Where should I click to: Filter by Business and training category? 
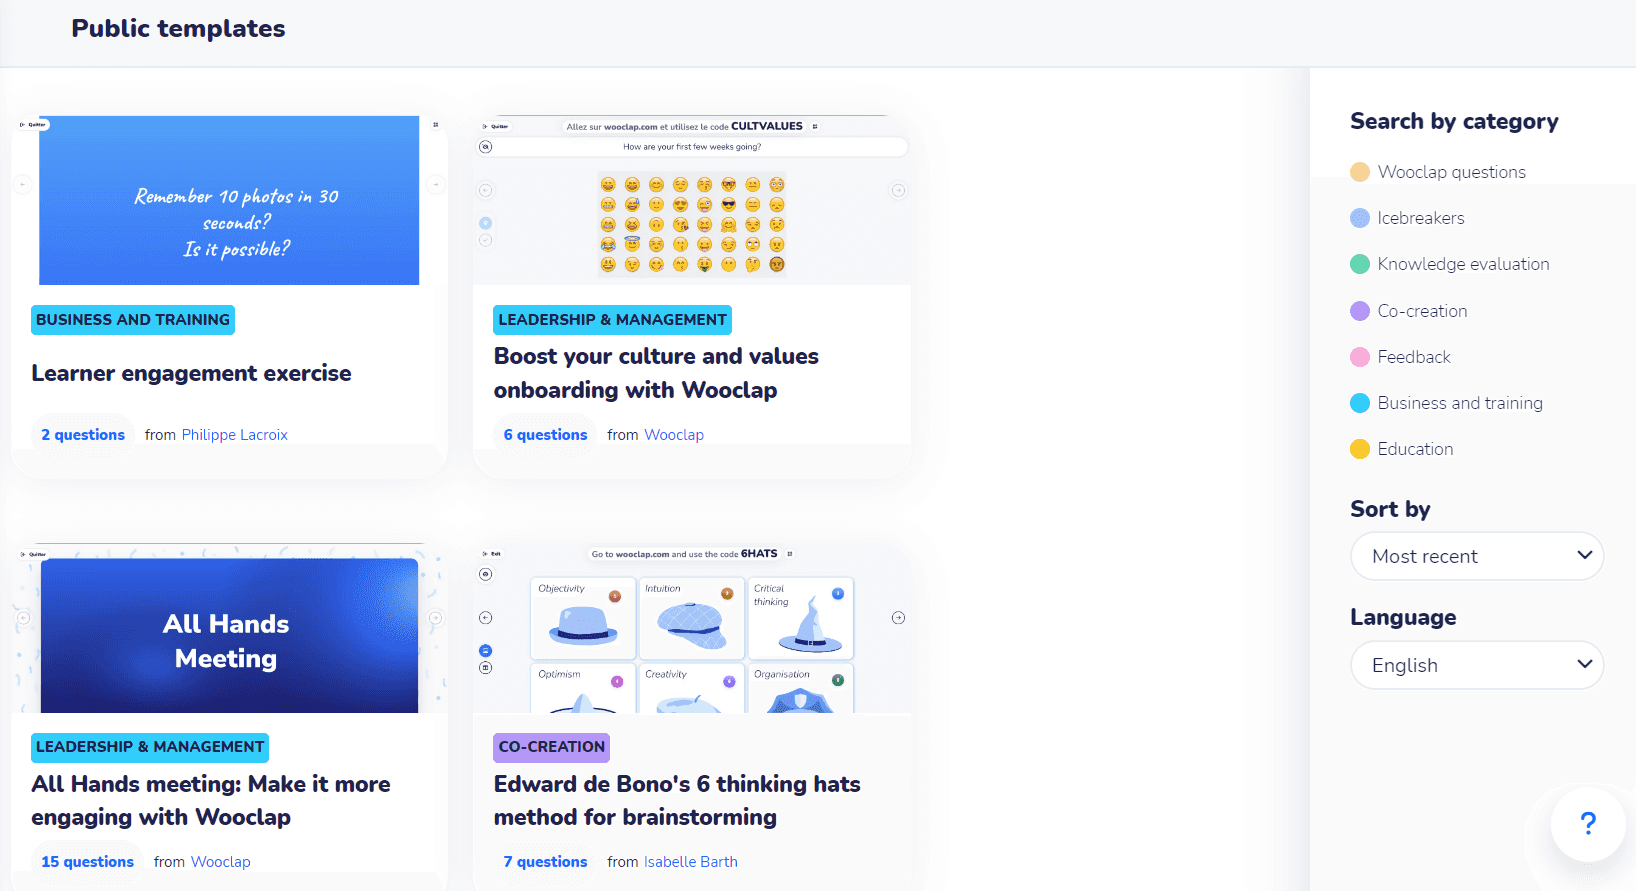[1446, 403]
